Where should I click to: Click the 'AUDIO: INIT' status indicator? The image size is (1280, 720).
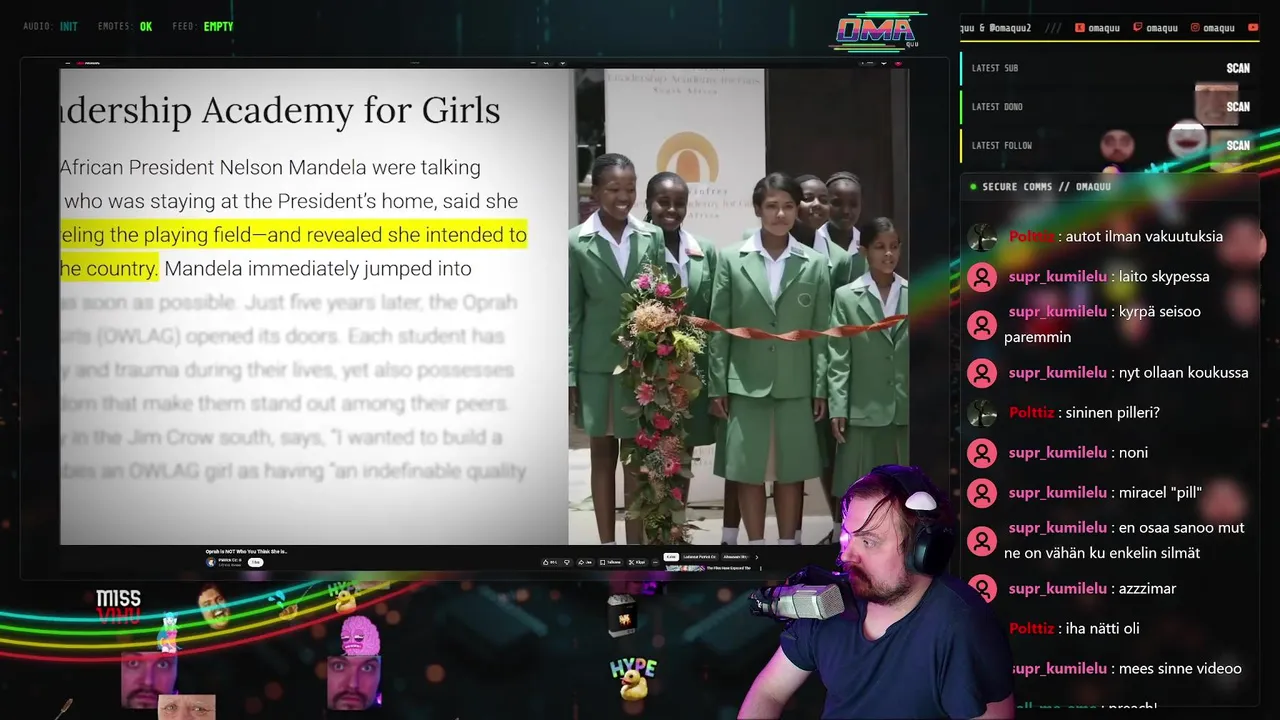[x=50, y=27]
